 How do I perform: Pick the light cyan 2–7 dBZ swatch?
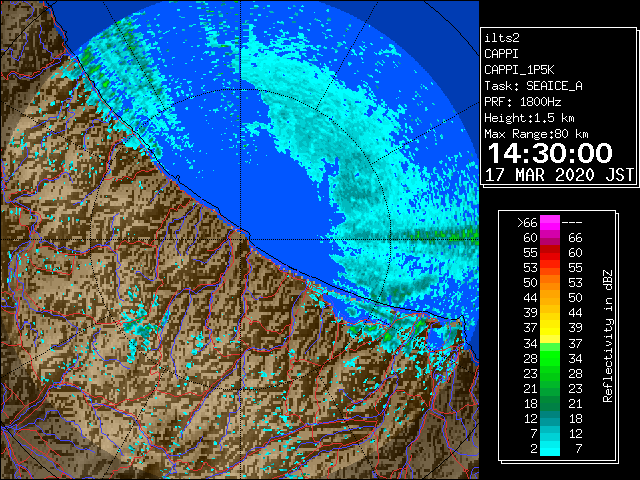[x=550, y=448]
